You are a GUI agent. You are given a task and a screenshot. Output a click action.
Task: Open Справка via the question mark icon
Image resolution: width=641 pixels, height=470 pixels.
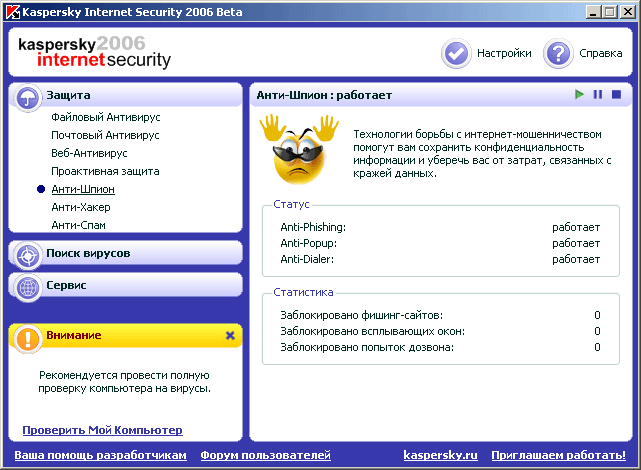(x=558, y=54)
